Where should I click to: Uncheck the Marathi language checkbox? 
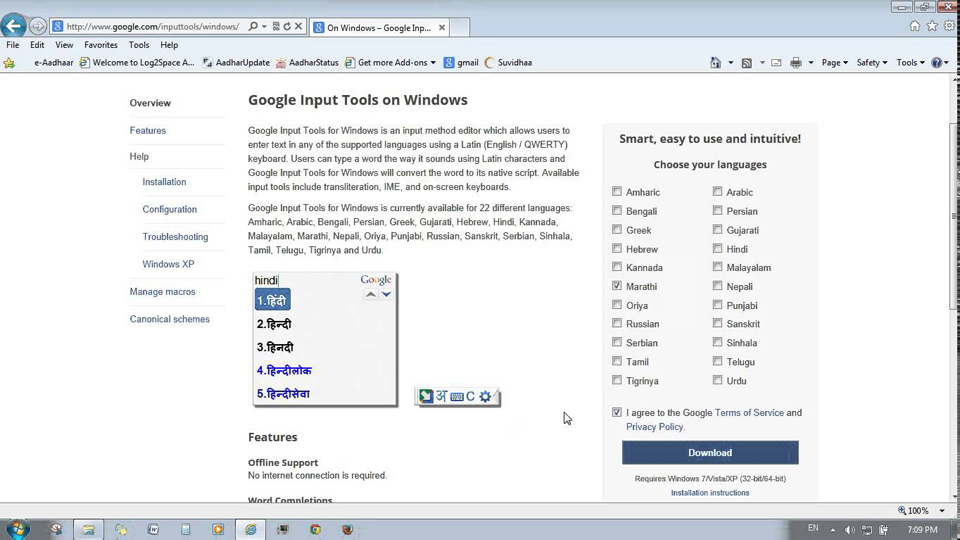[617, 286]
